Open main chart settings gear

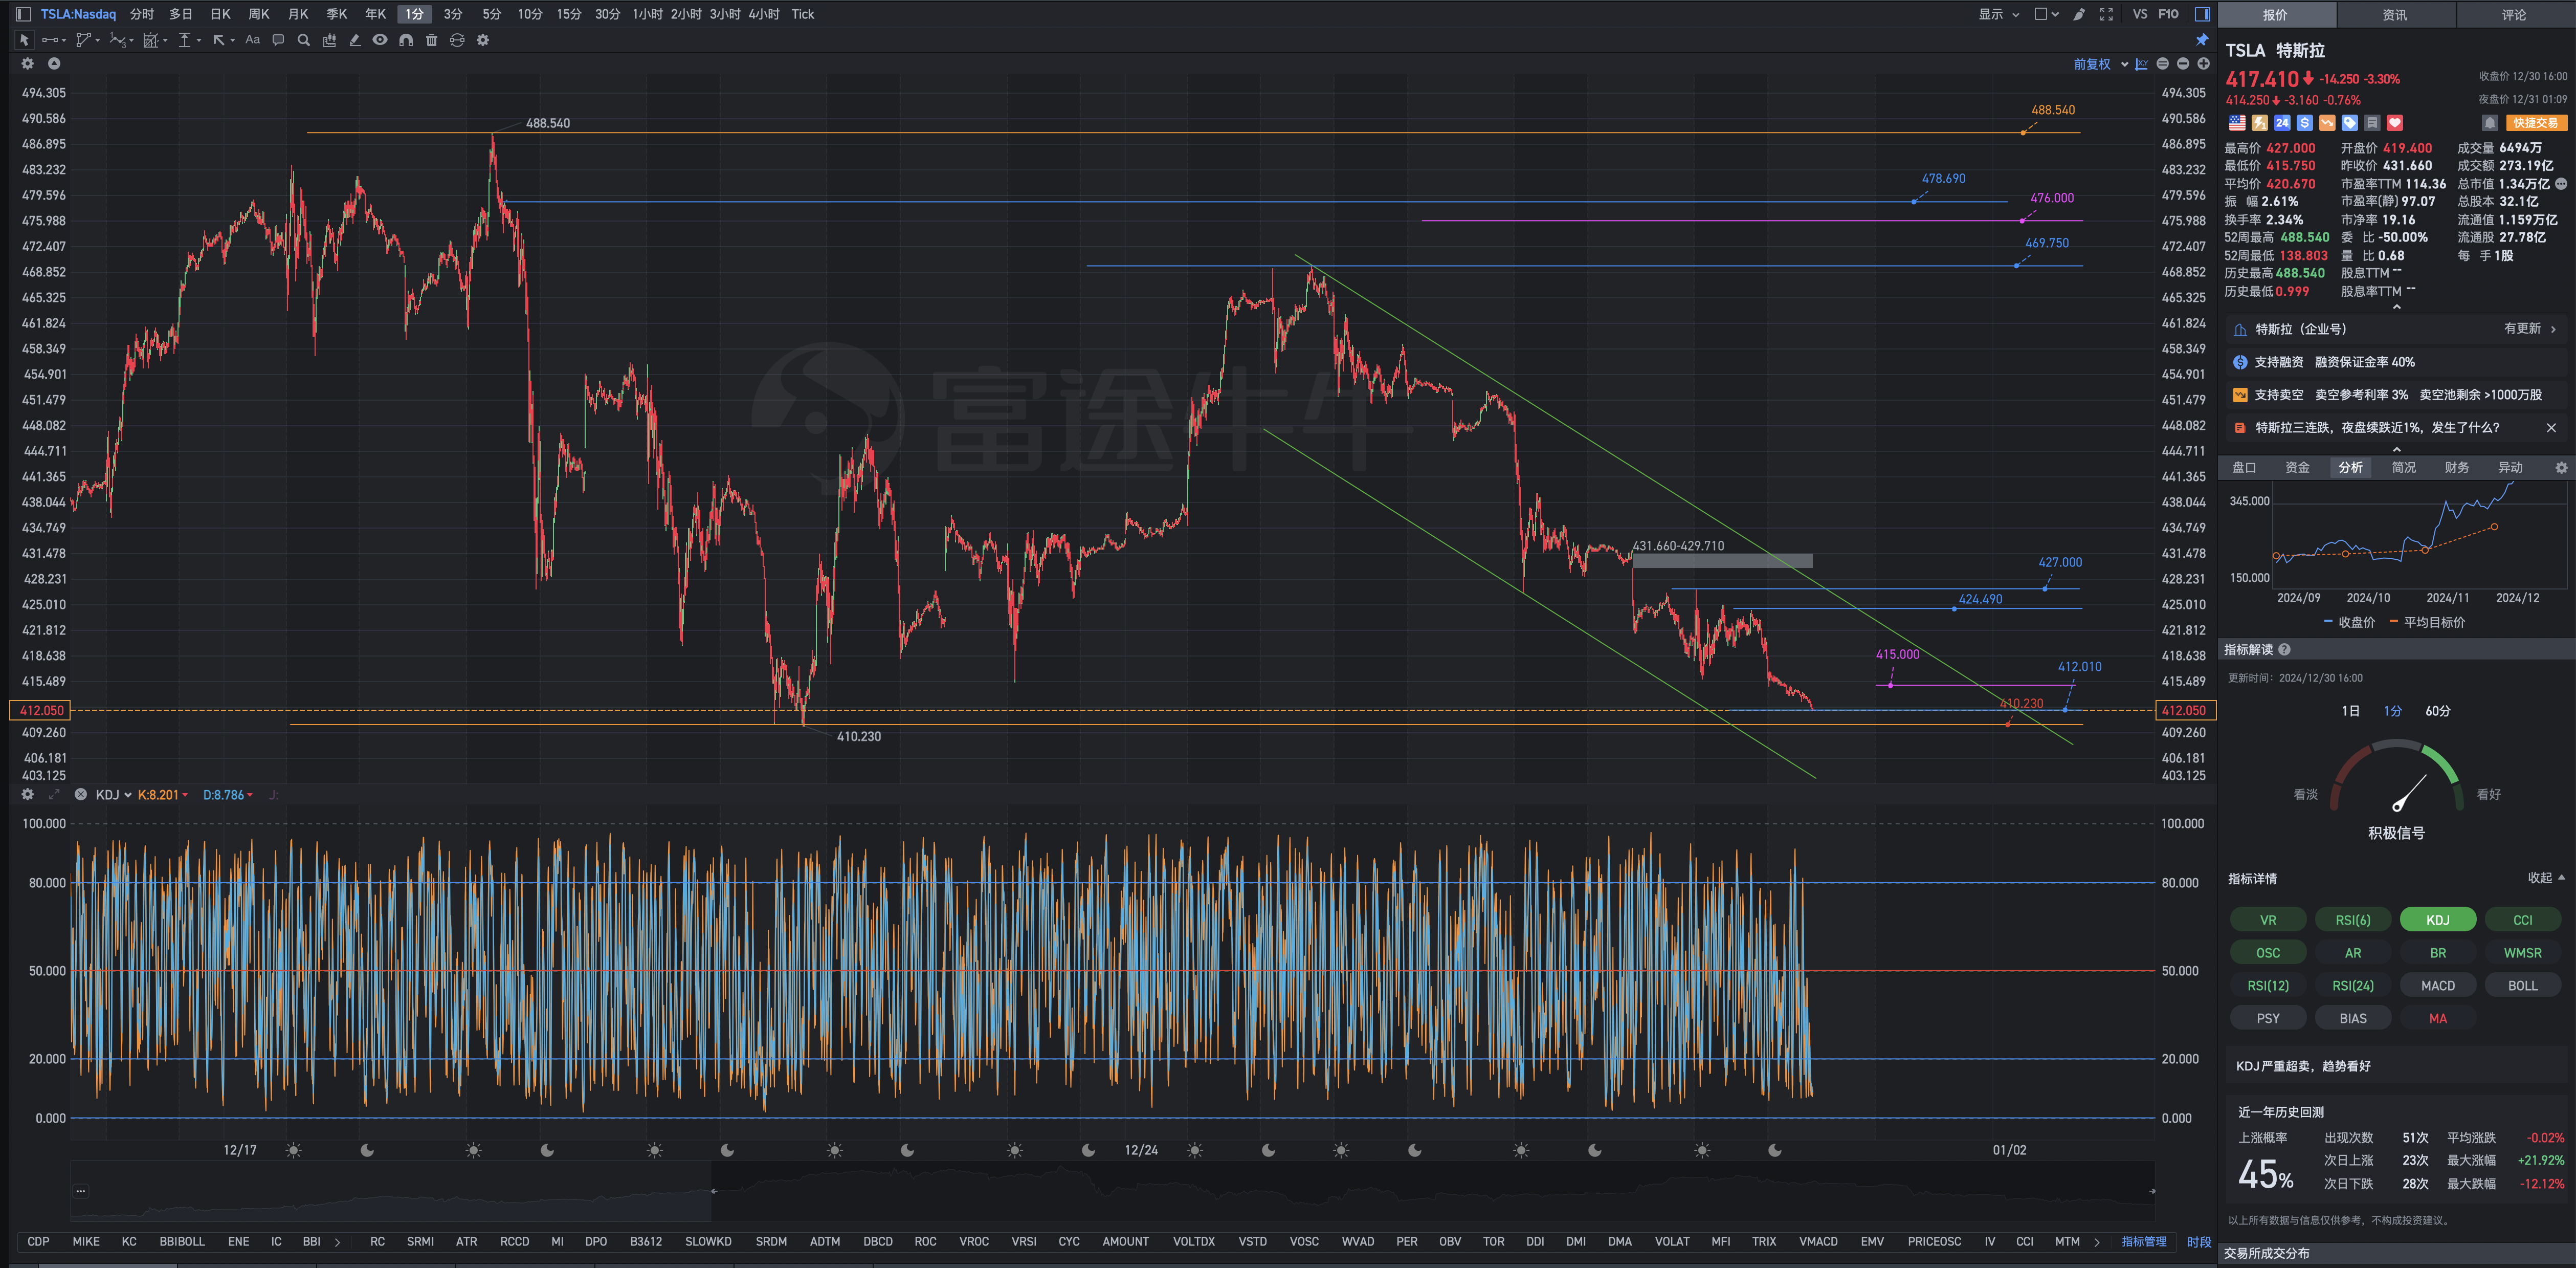point(28,63)
